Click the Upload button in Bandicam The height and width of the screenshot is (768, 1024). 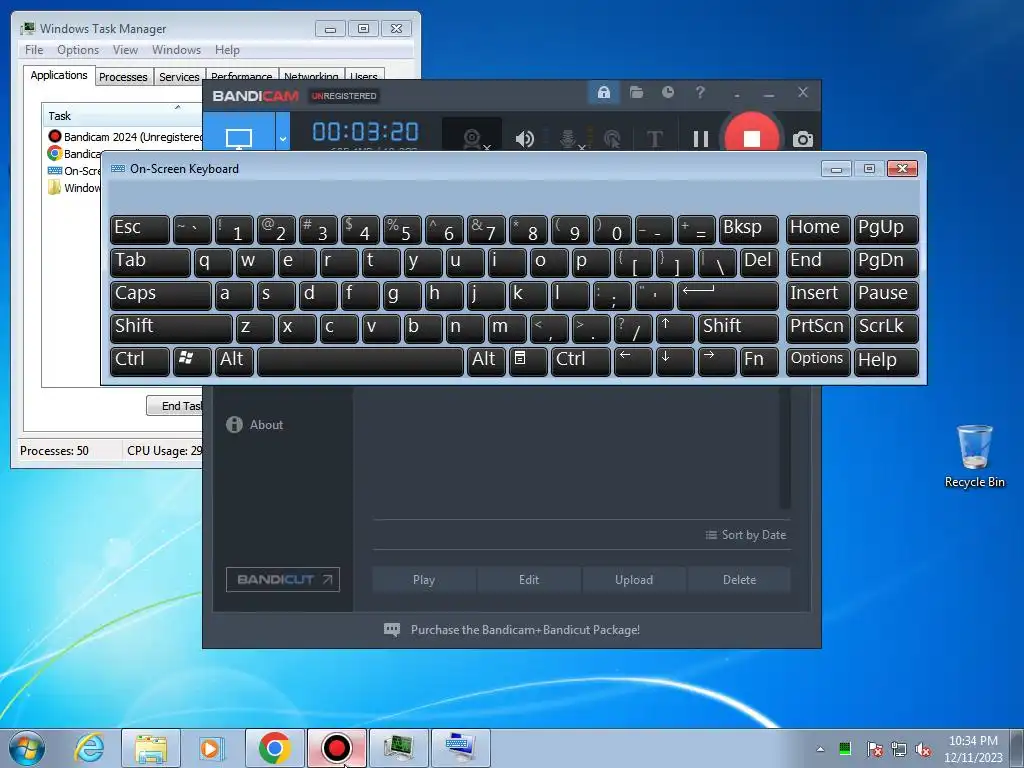[x=633, y=579]
